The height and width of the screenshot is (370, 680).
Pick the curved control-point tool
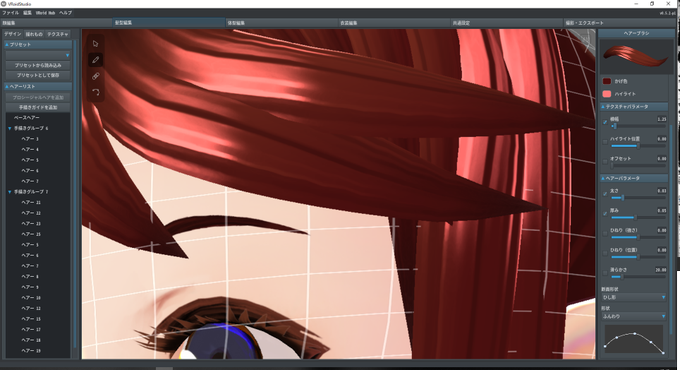[96, 92]
